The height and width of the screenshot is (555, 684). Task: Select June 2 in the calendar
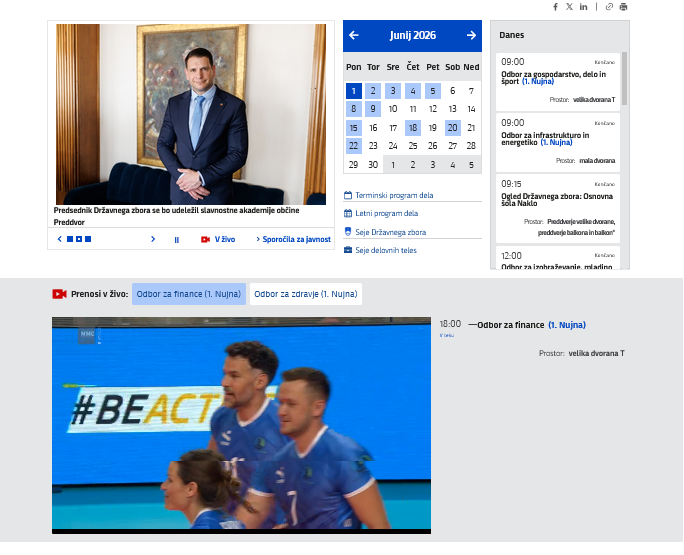(373, 91)
